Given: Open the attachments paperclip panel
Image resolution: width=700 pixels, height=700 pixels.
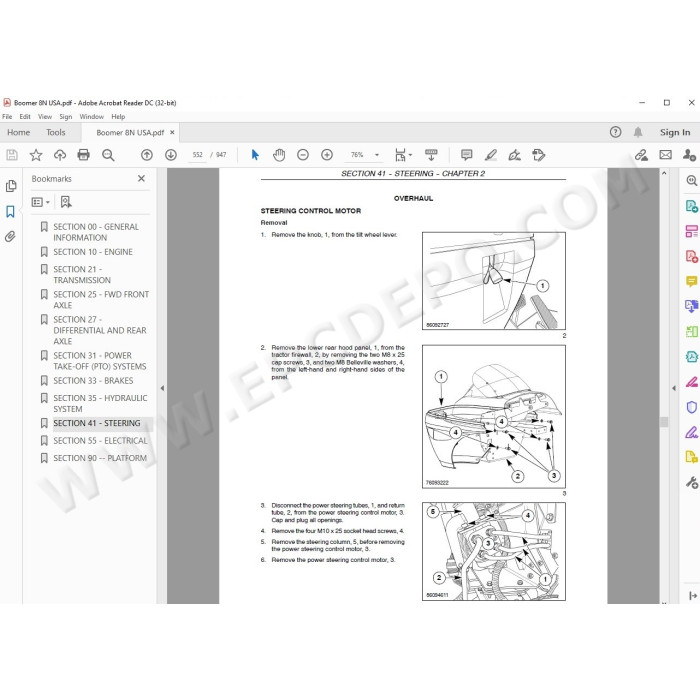Looking at the screenshot, I should click(x=10, y=236).
